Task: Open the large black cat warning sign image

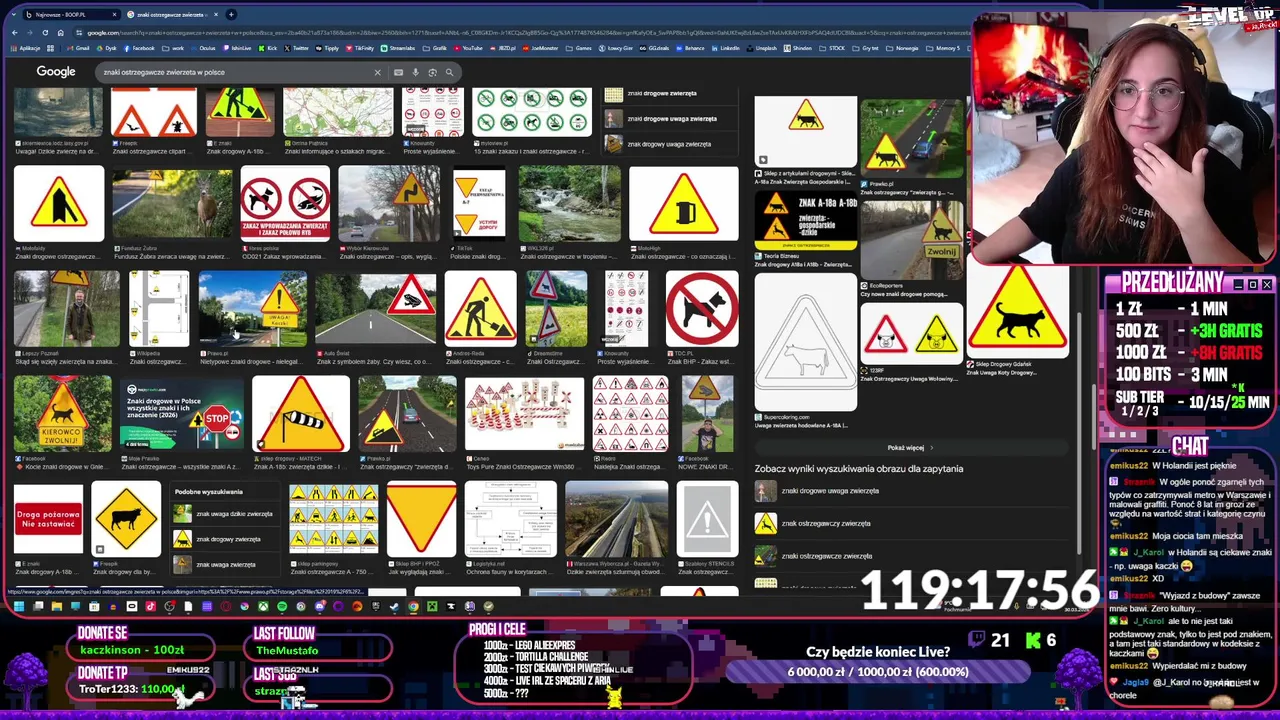Action: tap(1018, 312)
